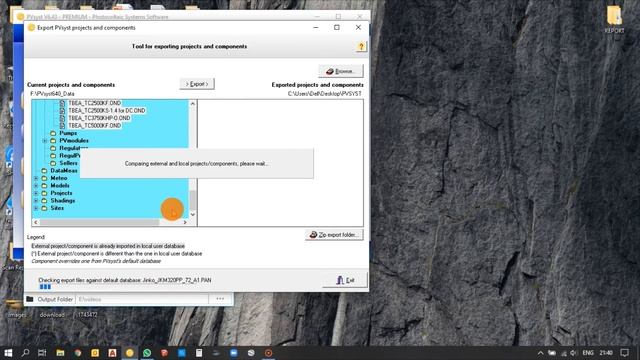
Task: Click the volume icon in system tray
Action: point(573,353)
